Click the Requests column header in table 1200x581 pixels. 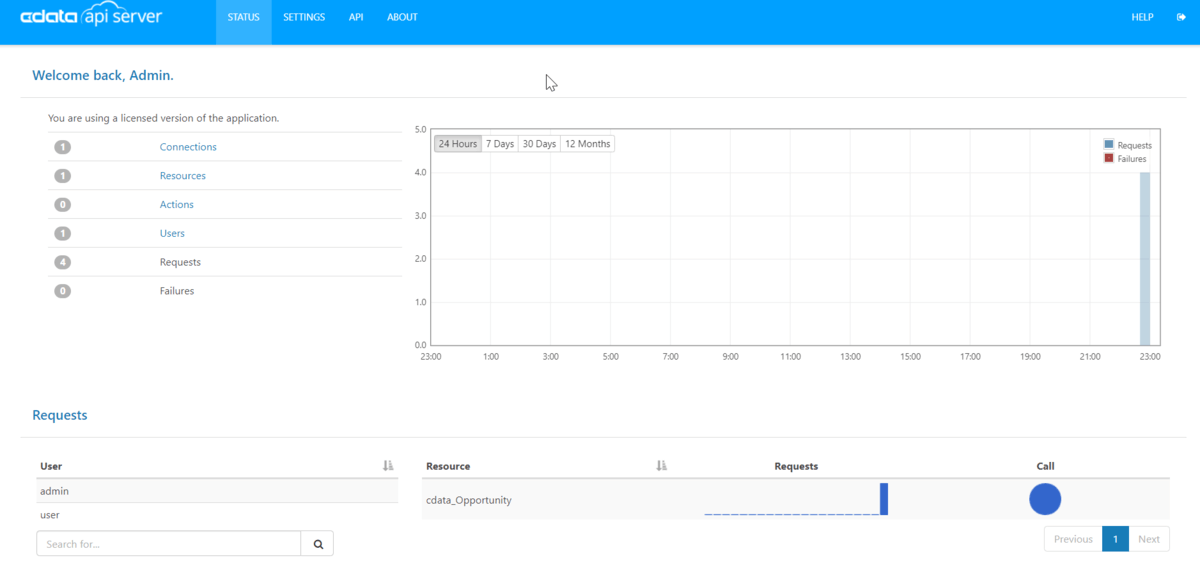796,466
